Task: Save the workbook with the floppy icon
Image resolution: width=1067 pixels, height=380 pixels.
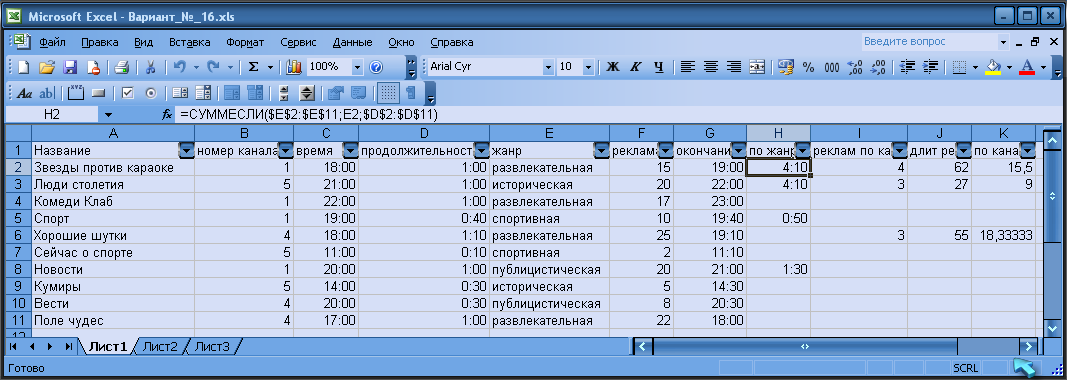Action: tap(70, 67)
